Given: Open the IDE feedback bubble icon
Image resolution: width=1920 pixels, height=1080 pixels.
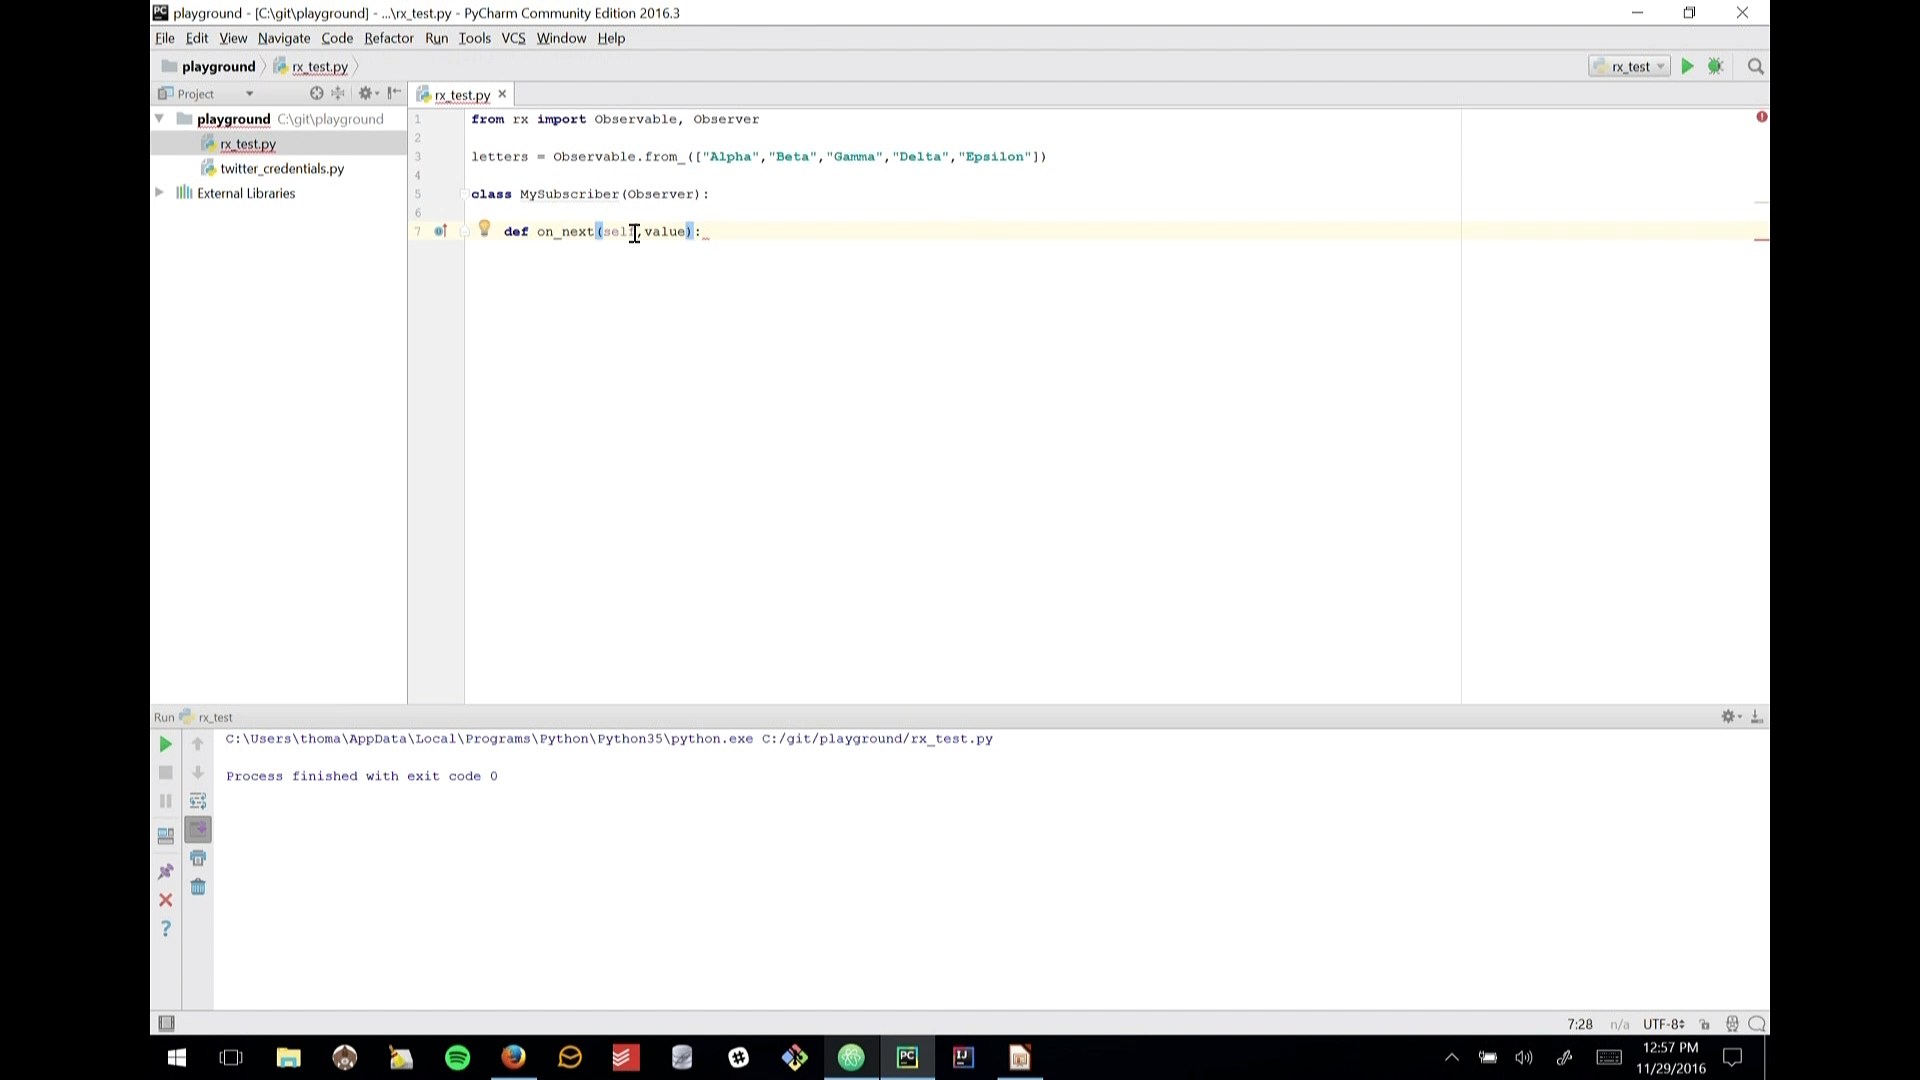Looking at the screenshot, I should (1757, 1024).
